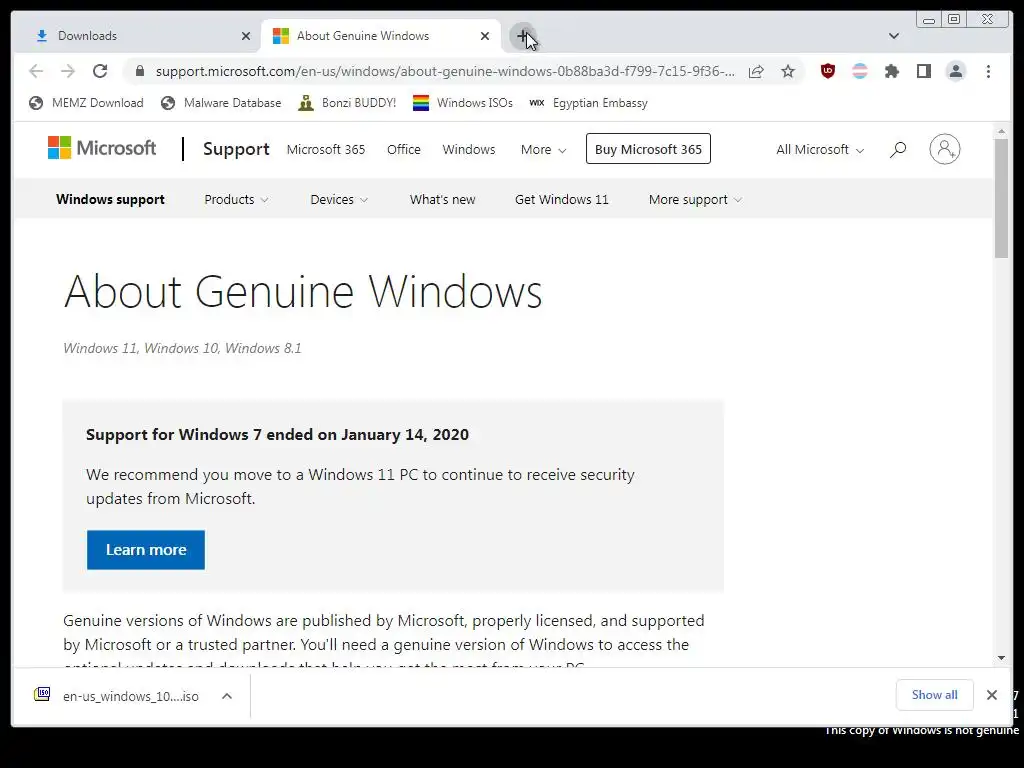
Task: Open Windows nav item
Action: tap(469, 150)
